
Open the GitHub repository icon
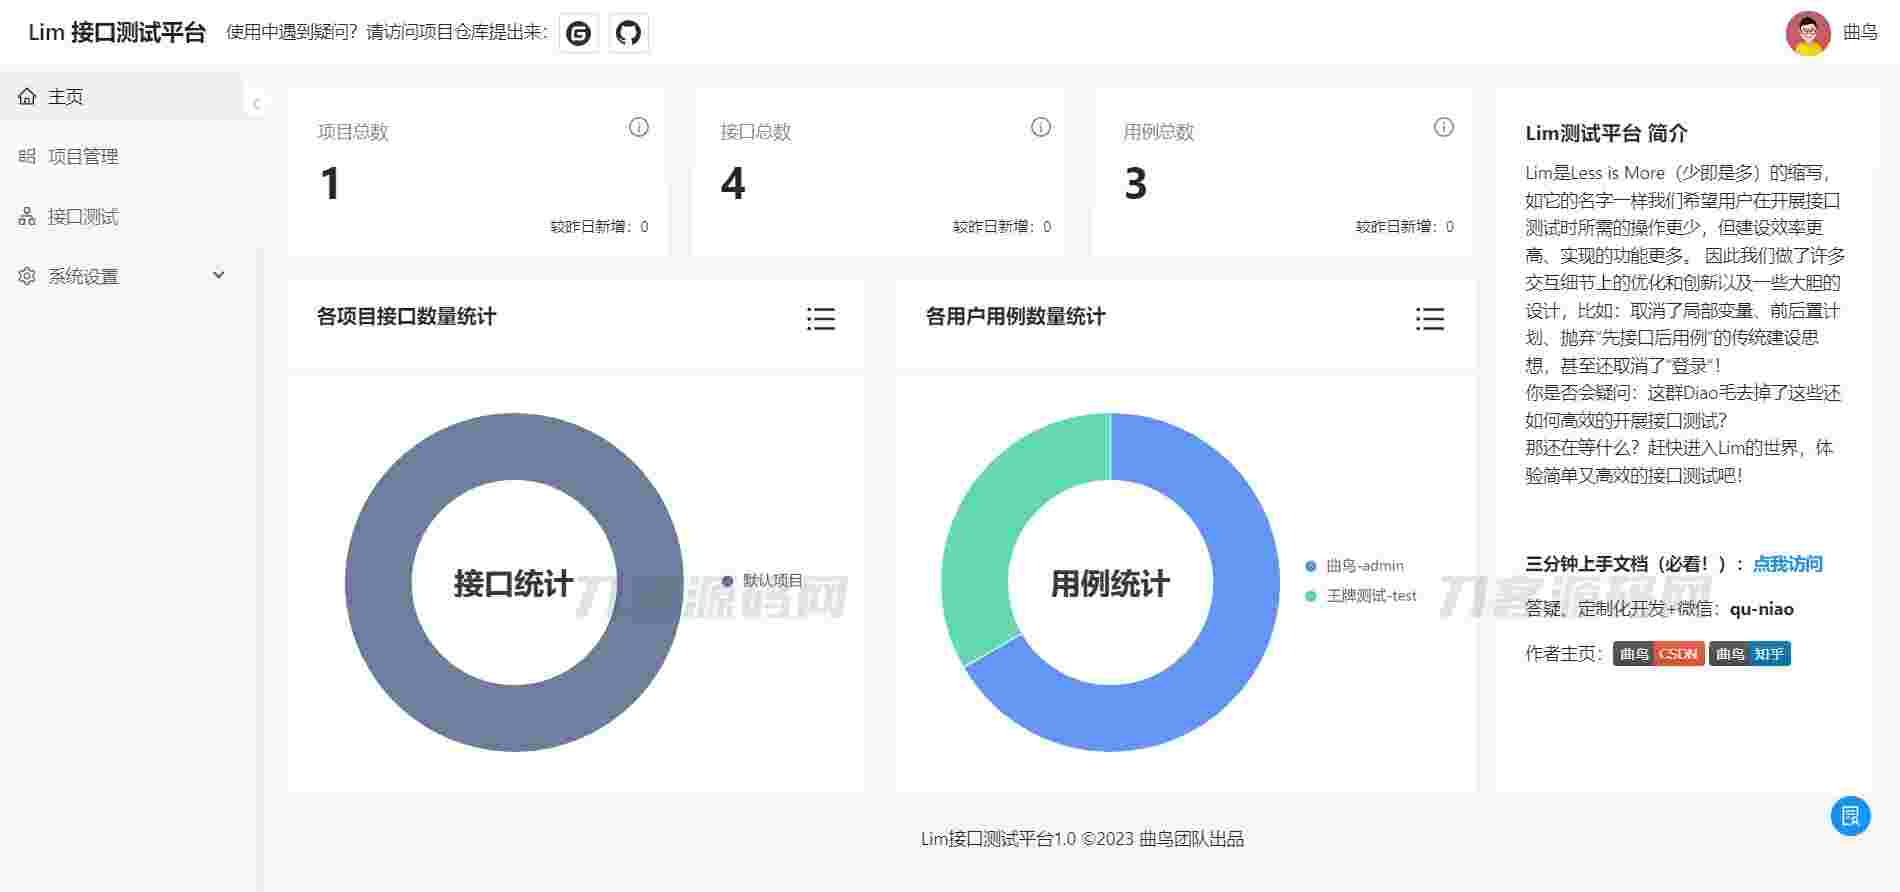(x=628, y=33)
